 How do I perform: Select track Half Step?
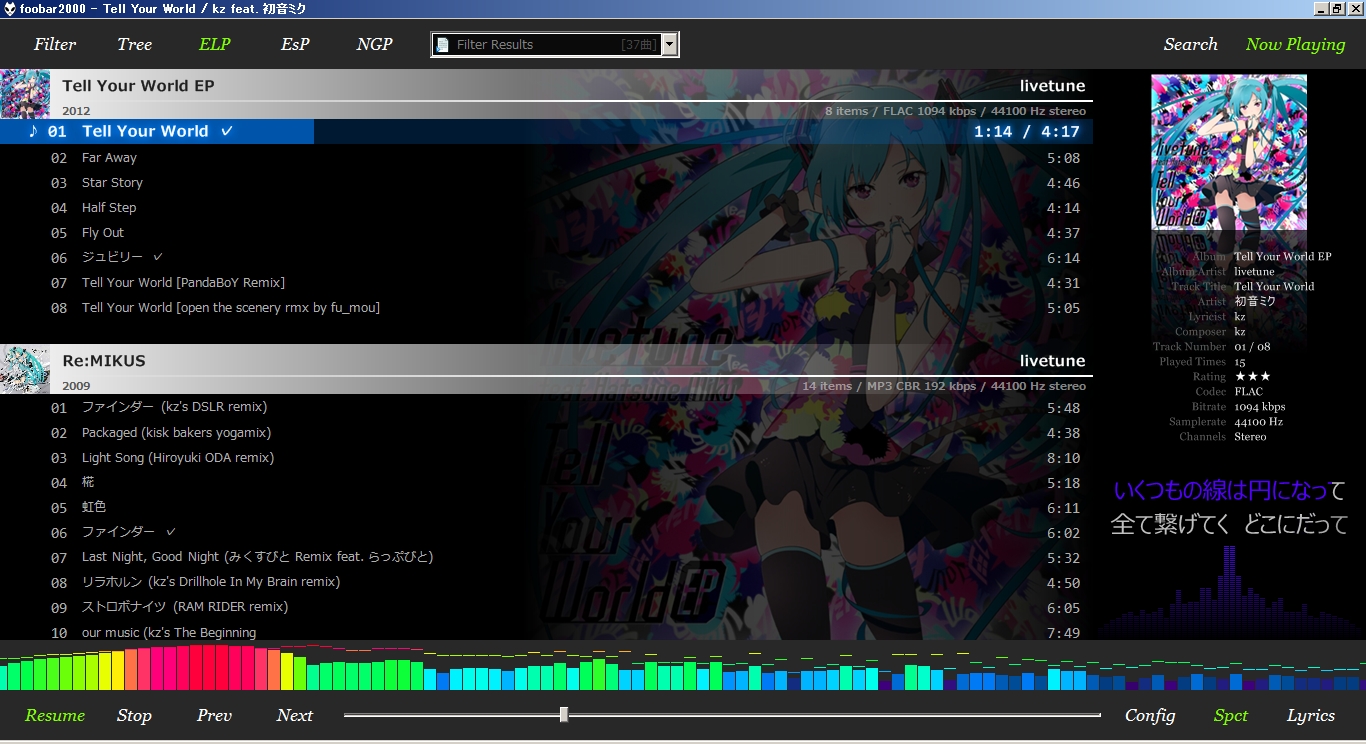pyautogui.click(x=546, y=207)
